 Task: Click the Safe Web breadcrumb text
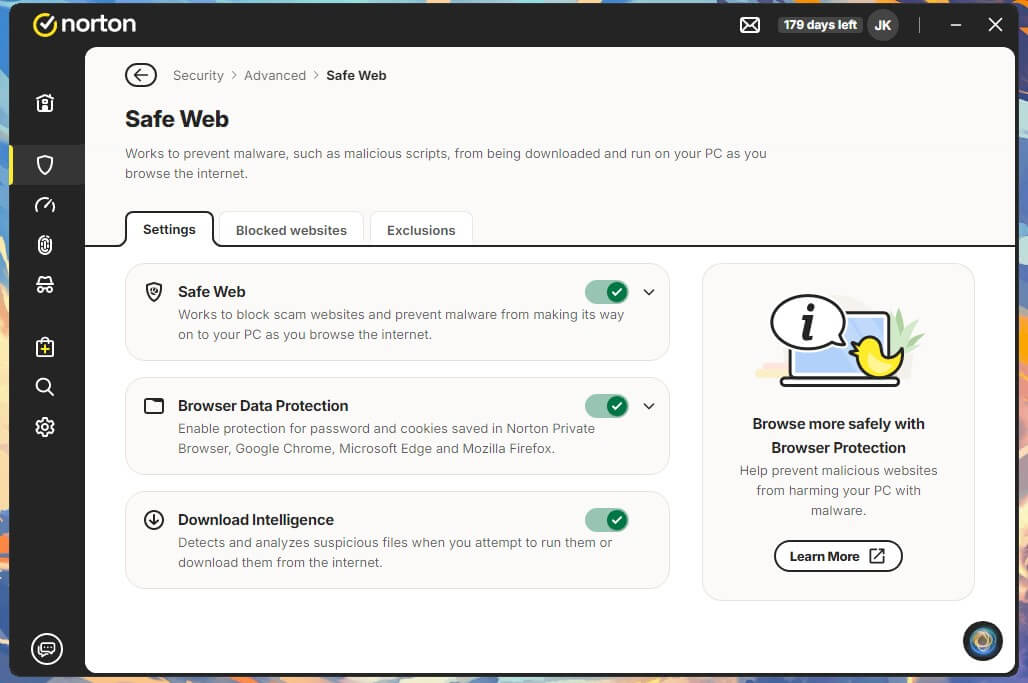coord(356,75)
